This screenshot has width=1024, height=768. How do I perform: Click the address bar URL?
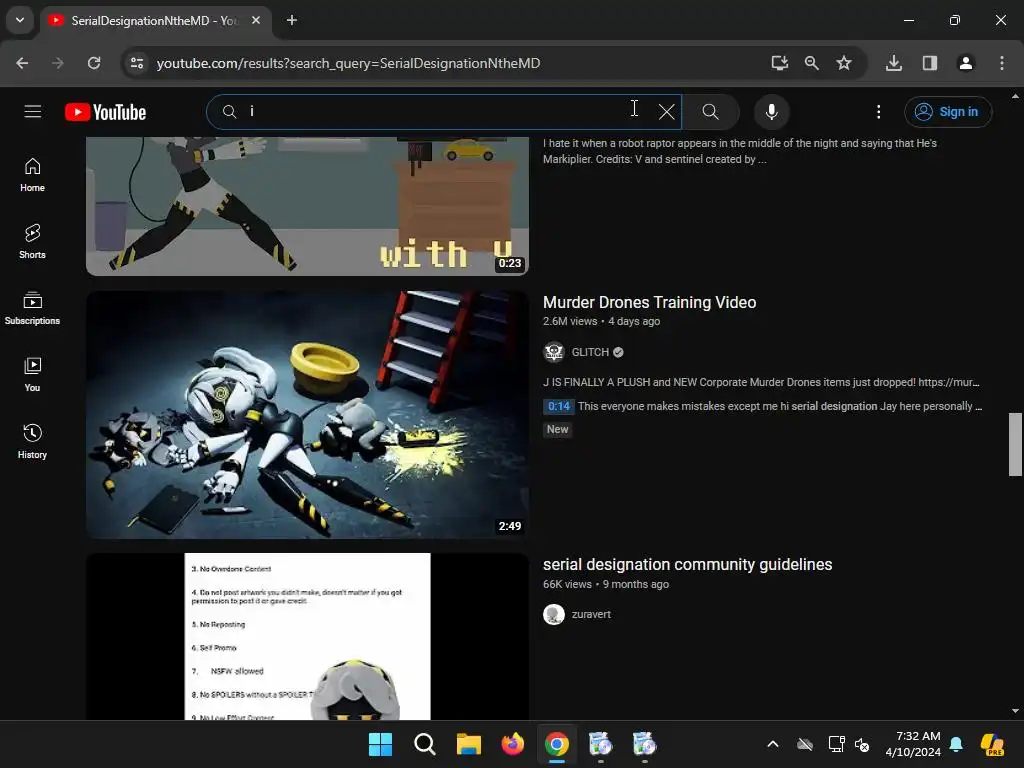[x=348, y=63]
